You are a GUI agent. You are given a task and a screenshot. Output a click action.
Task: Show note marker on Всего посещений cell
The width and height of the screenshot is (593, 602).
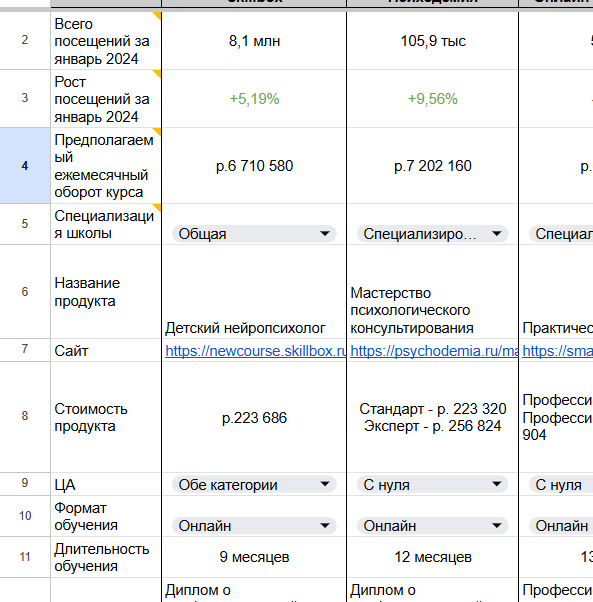(x=157, y=16)
